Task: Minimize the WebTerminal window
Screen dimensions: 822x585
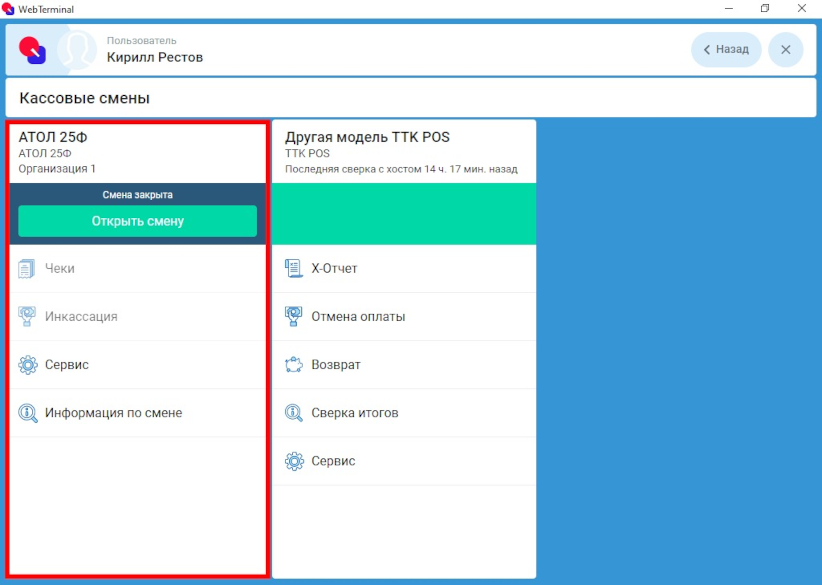Action: pos(729,8)
